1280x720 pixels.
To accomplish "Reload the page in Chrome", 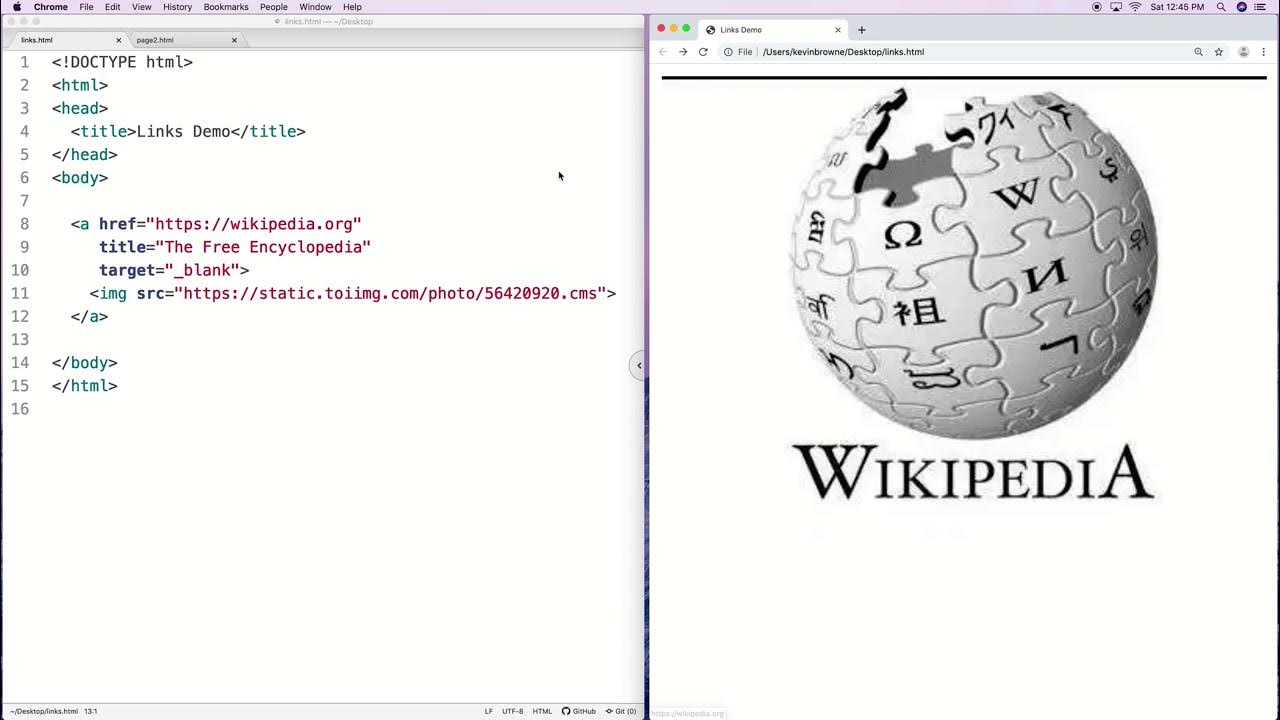I will click(703, 52).
